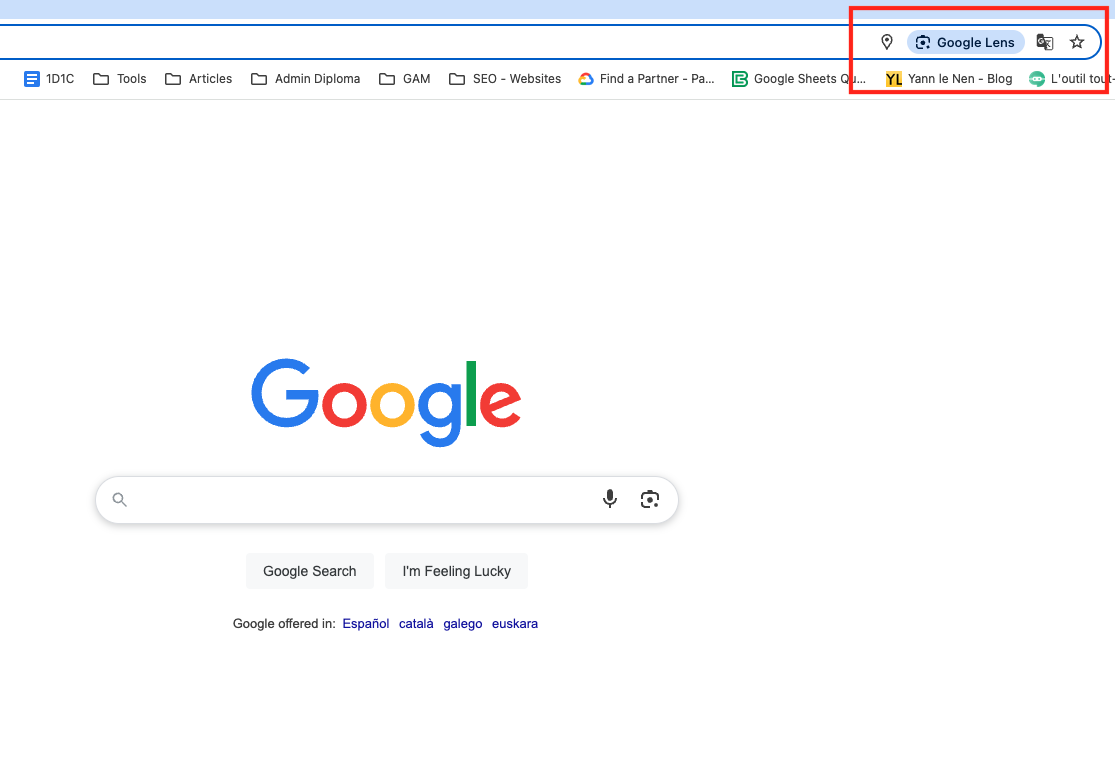Focus the Google search input field
The width and height of the screenshot is (1115, 757).
tap(360, 499)
